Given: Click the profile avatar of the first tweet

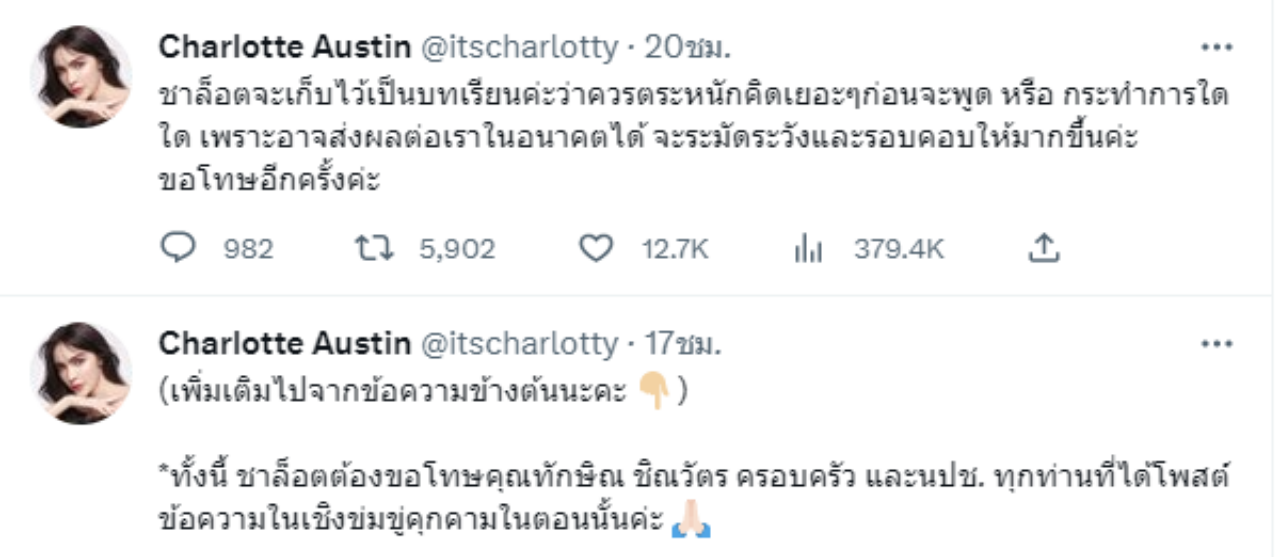Looking at the screenshot, I should pyautogui.click(x=82, y=77).
